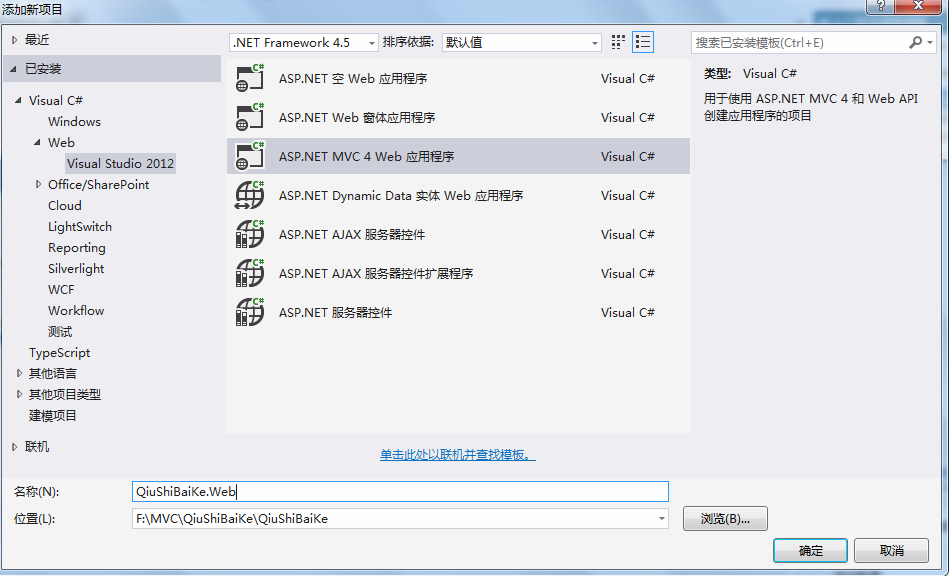
Task: Click the 取消 button
Action: click(891, 551)
